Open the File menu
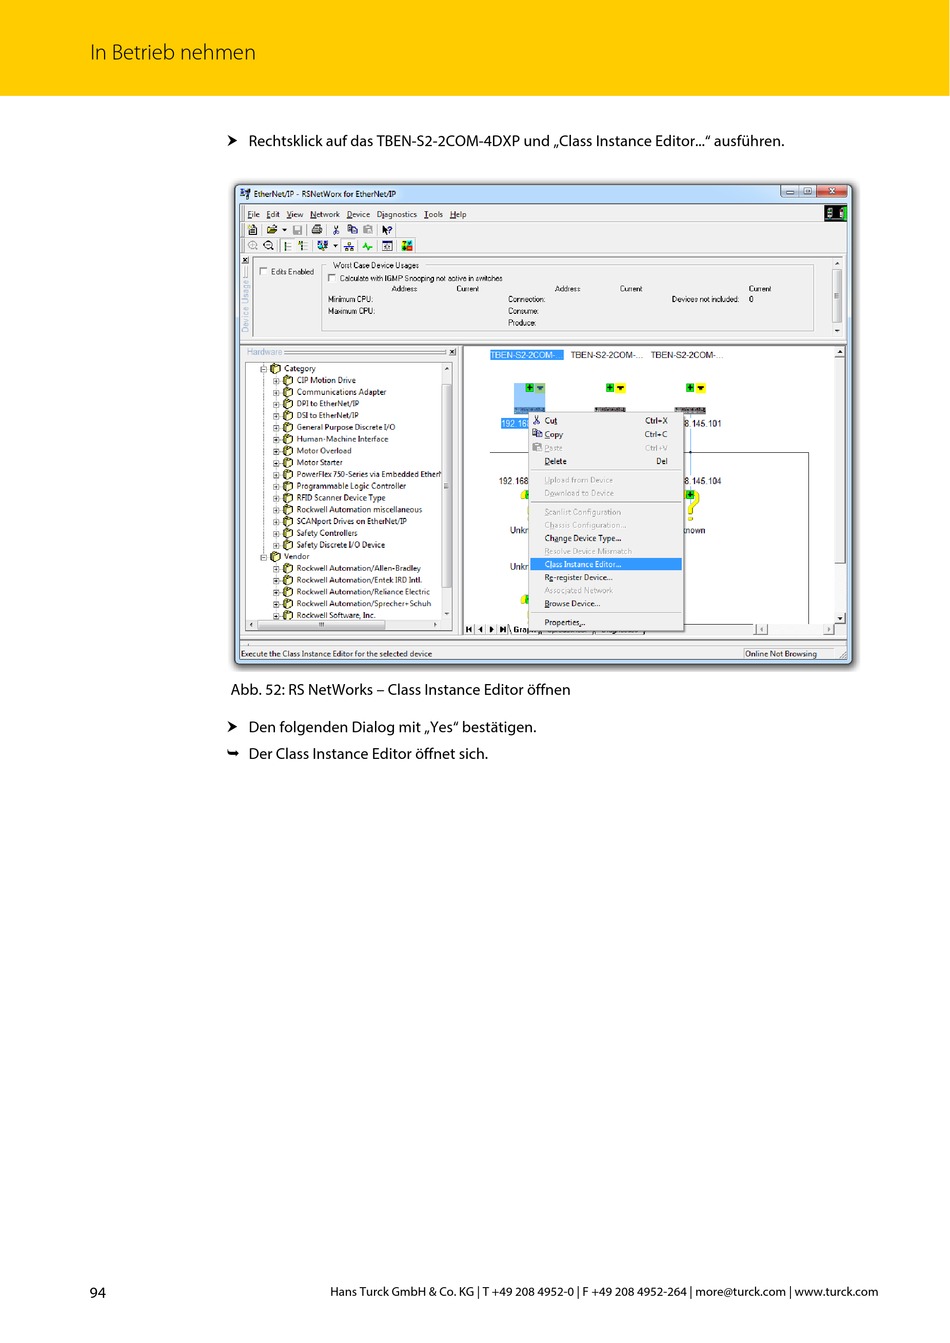Image resolution: width=950 pixels, height=1343 pixels. [x=253, y=214]
